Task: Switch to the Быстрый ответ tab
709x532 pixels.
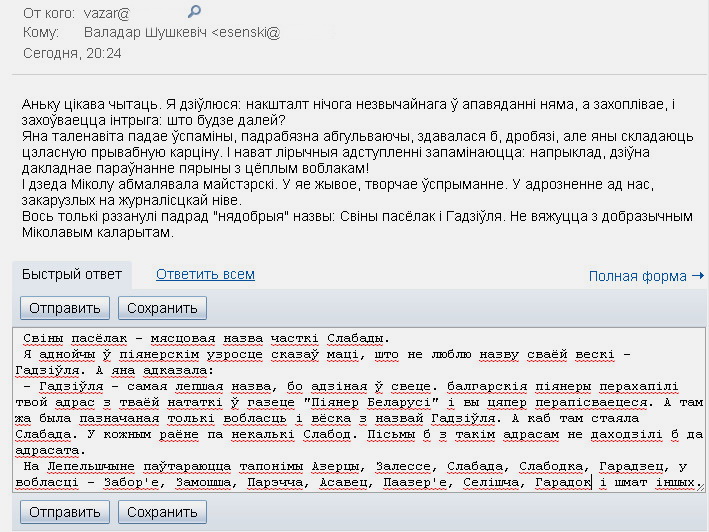Action: (x=72, y=274)
